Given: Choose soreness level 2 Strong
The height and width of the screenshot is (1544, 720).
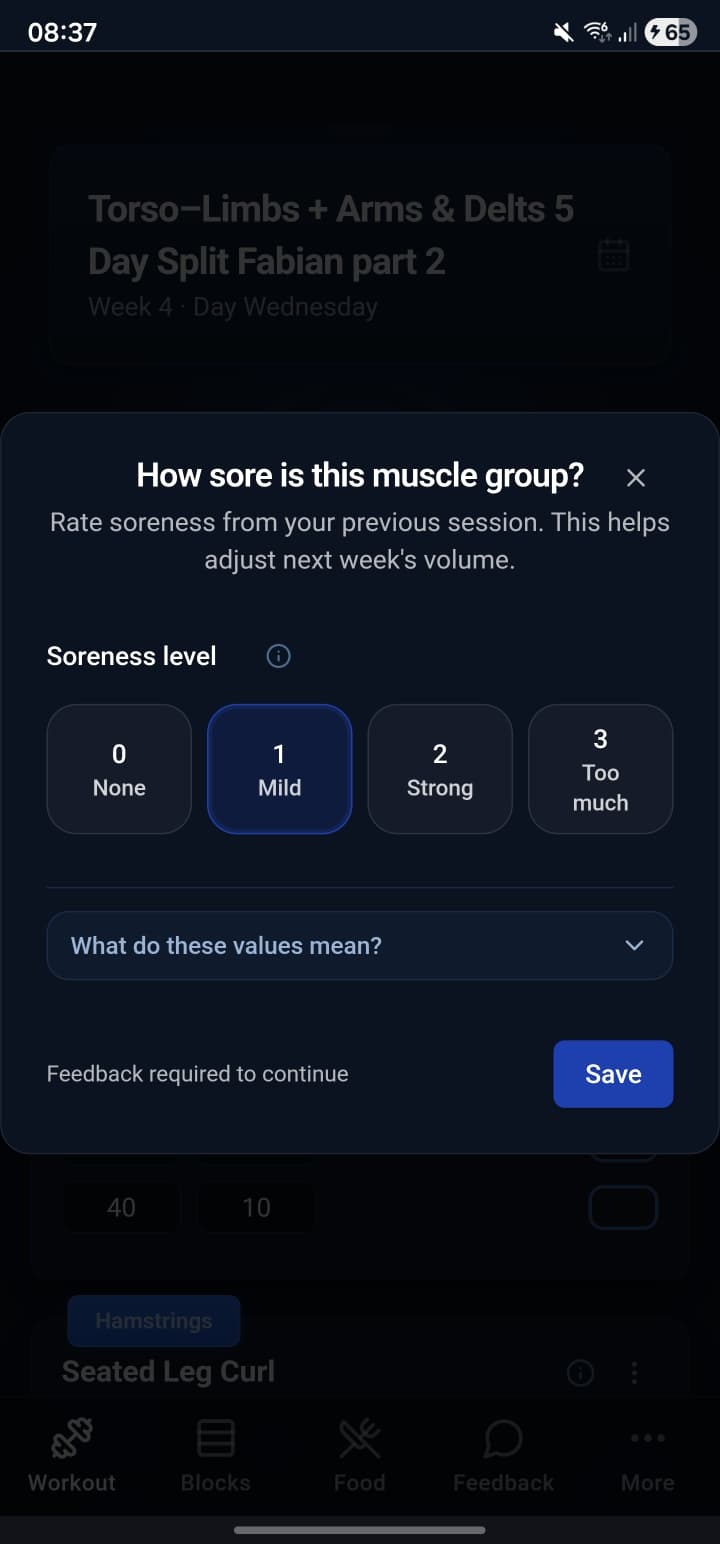Looking at the screenshot, I should (440, 768).
